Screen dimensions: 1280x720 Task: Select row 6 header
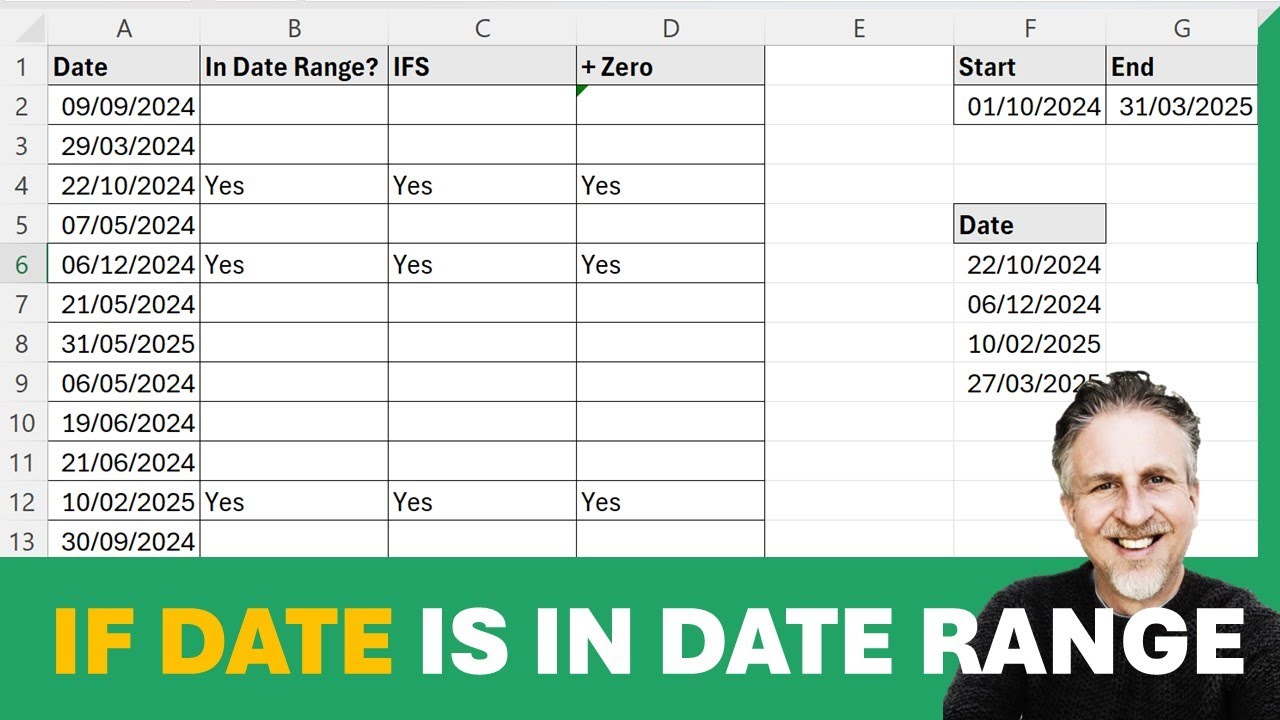23,265
